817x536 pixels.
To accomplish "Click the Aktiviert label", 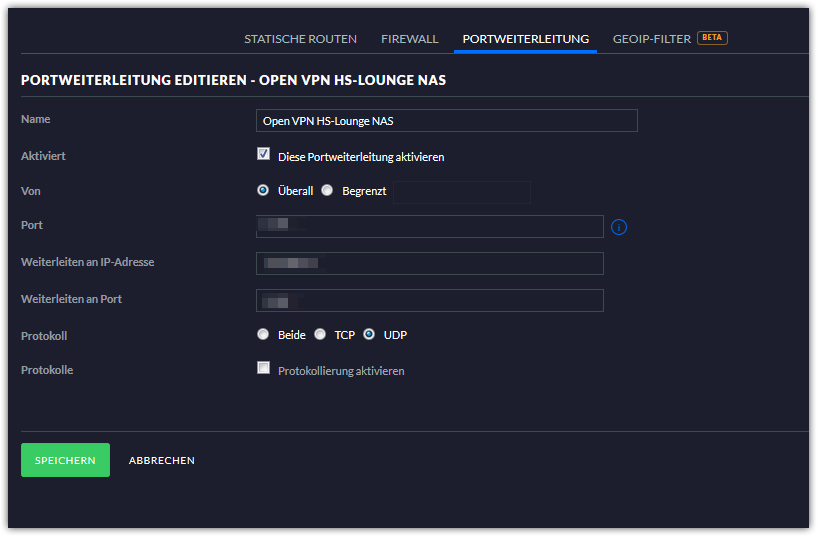I will [x=43, y=156].
